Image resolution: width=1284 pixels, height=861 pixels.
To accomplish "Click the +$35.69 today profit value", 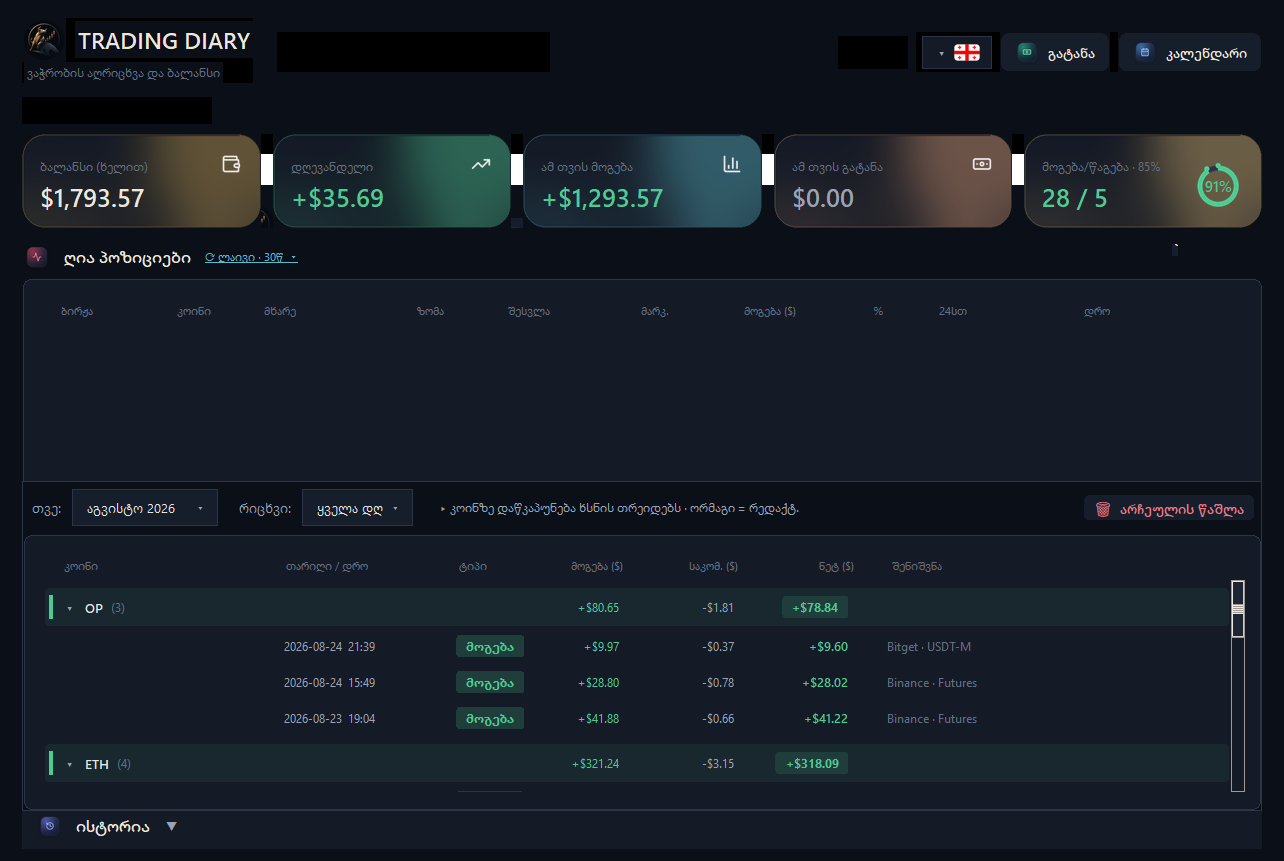I will pyautogui.click(x=338, y=198).
